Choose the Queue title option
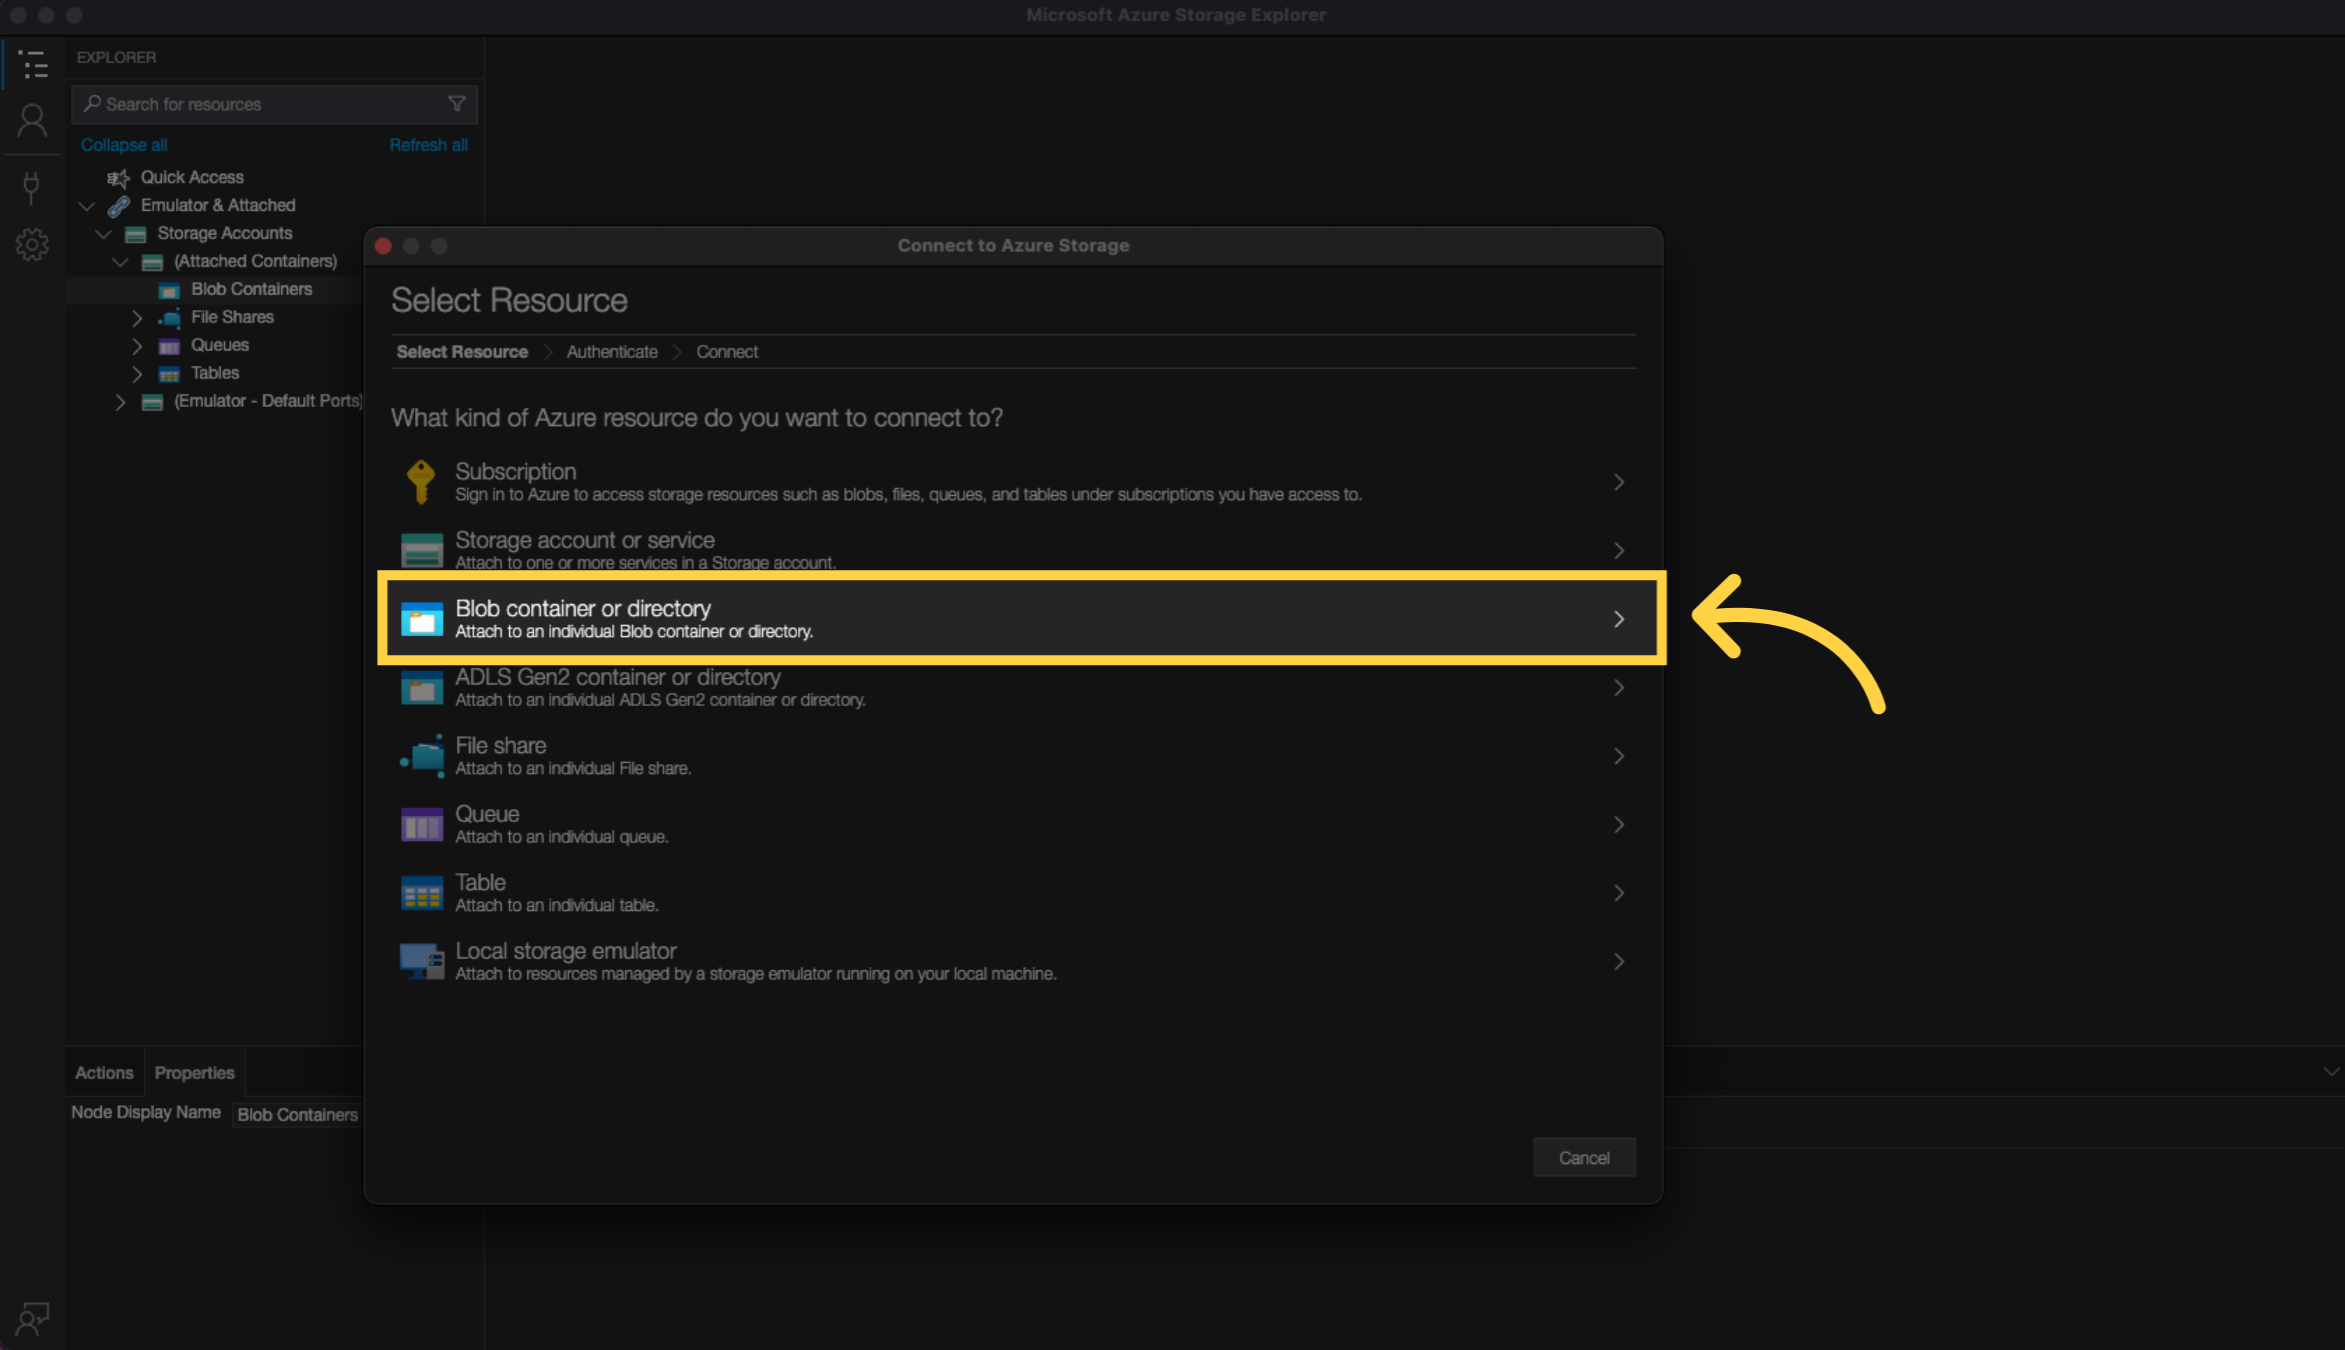 click(x=487, y=814)
